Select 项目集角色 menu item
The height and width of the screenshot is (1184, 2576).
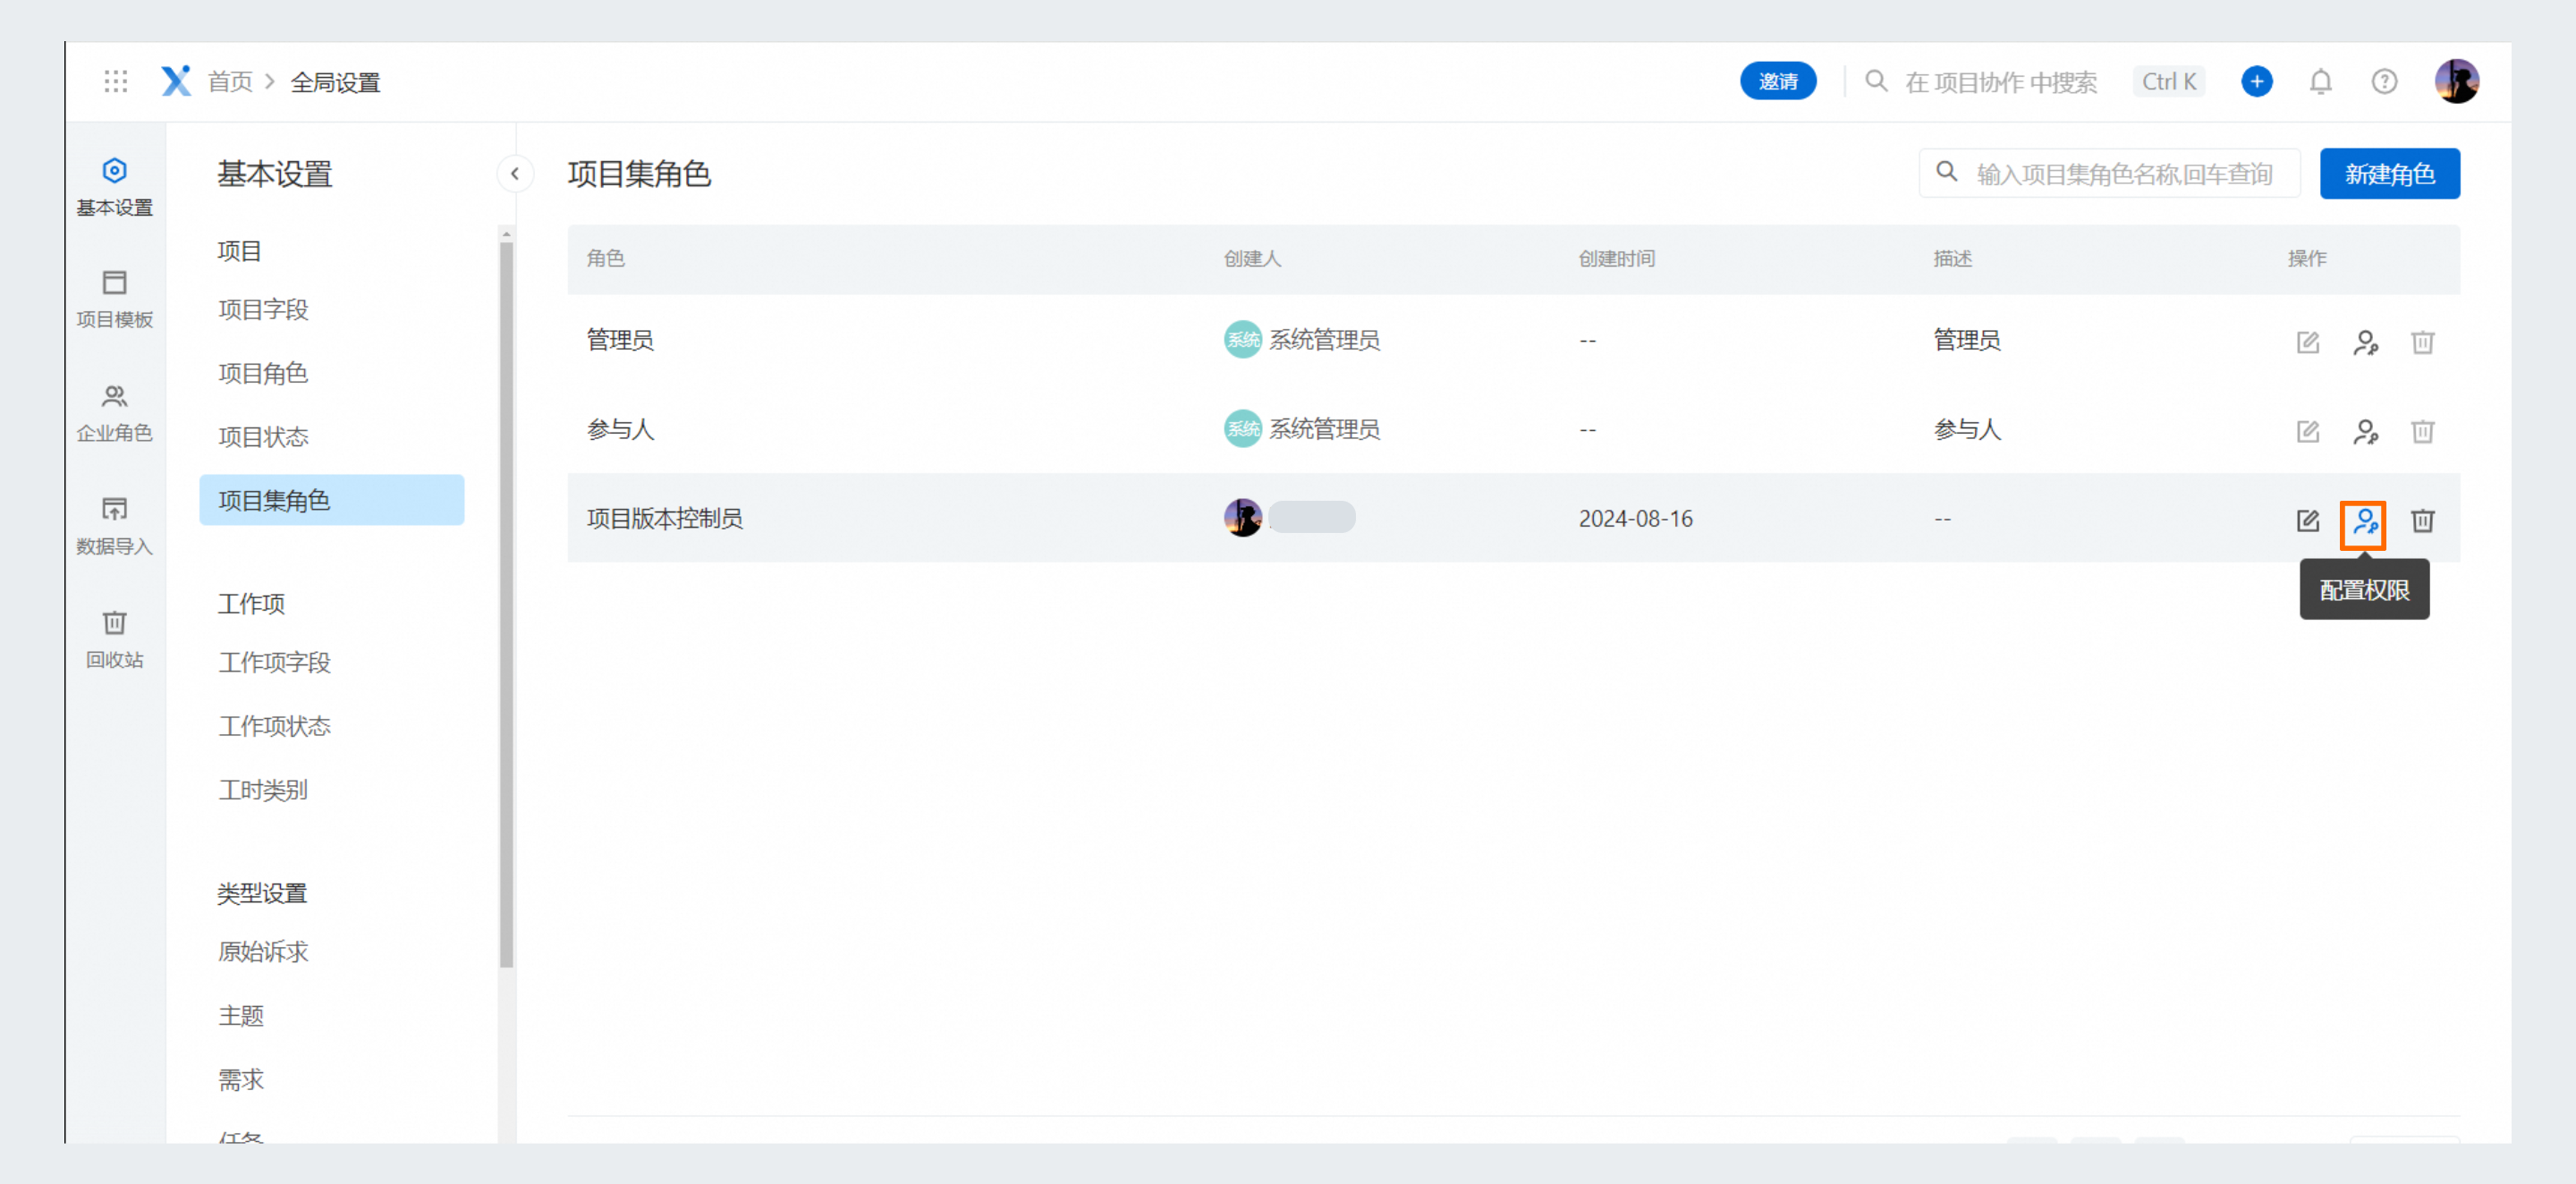coord(332,500)
